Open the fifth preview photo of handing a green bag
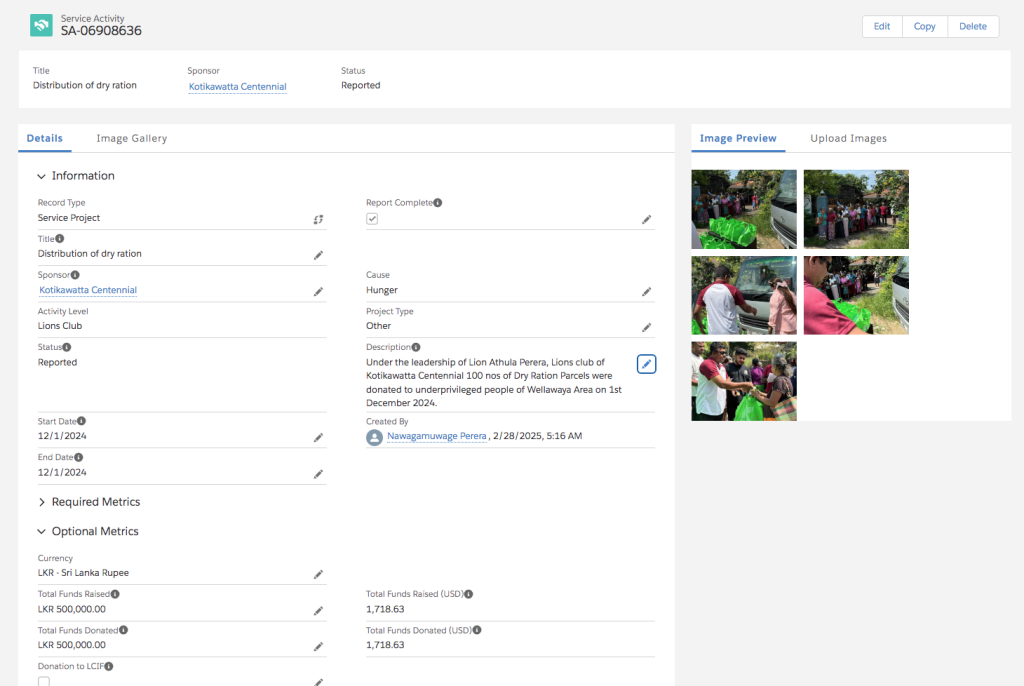Image resolution: width=1024 pixels, height=686 pixels. point(744,381)
